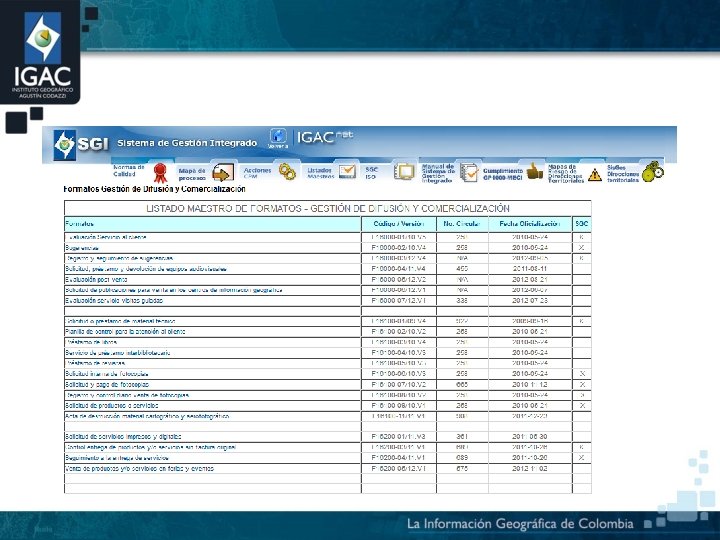The width and height of the screenshot is (720, 540).
Task: Click the Listado Maestro de Formatos table title
Action: coord(328,208)
